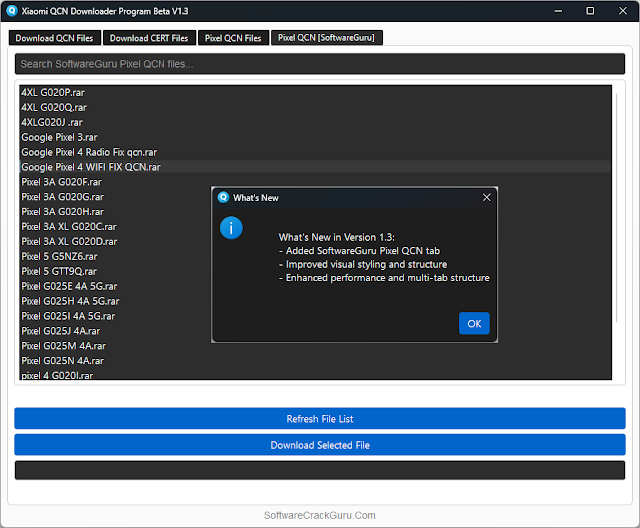This screenshot has width=640, height=528.
Task: Click SoftwareCrackGuru.Com footer text
Action: pyautogui.click(x=320, y=515)
